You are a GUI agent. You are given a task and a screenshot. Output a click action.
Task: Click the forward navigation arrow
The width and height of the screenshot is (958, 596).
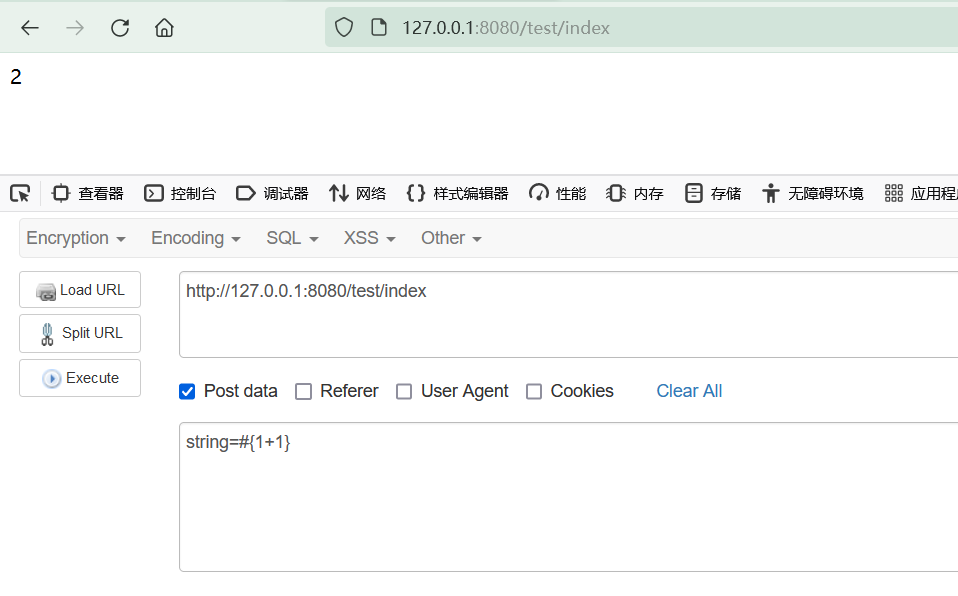(x=75, y=28)
